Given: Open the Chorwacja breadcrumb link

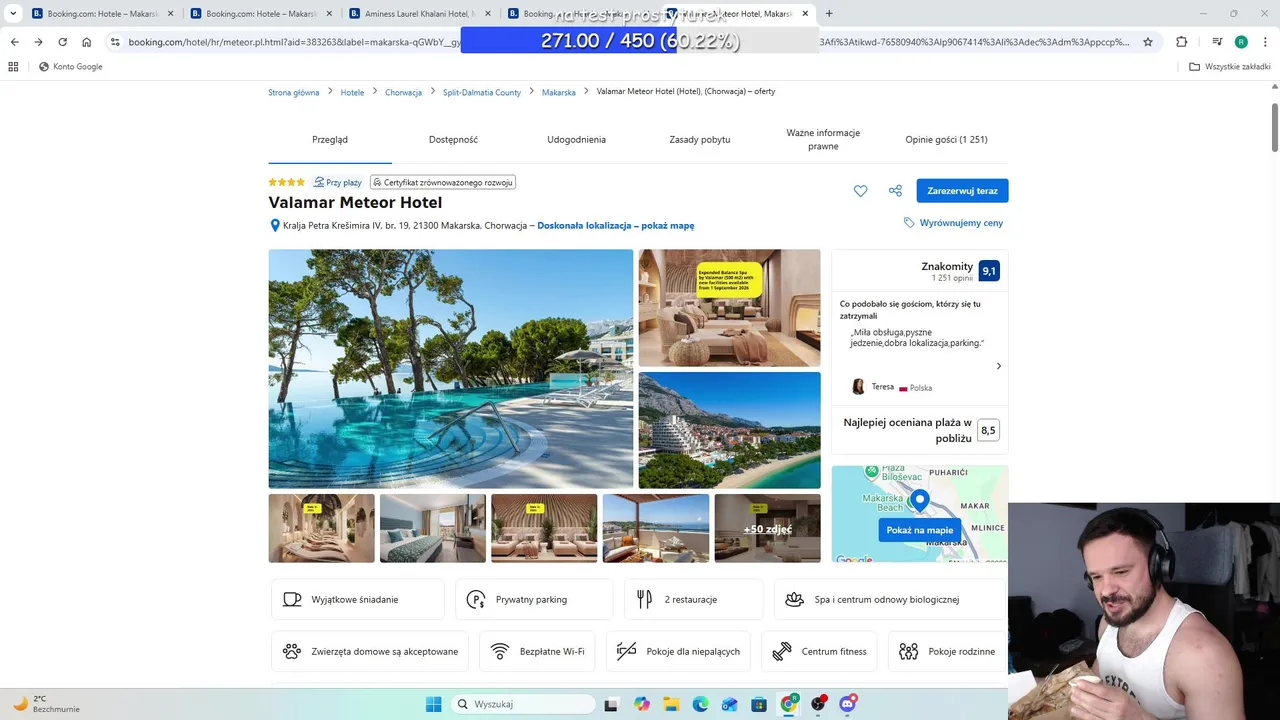Looking at the screenshot, I should click(403, 92).
